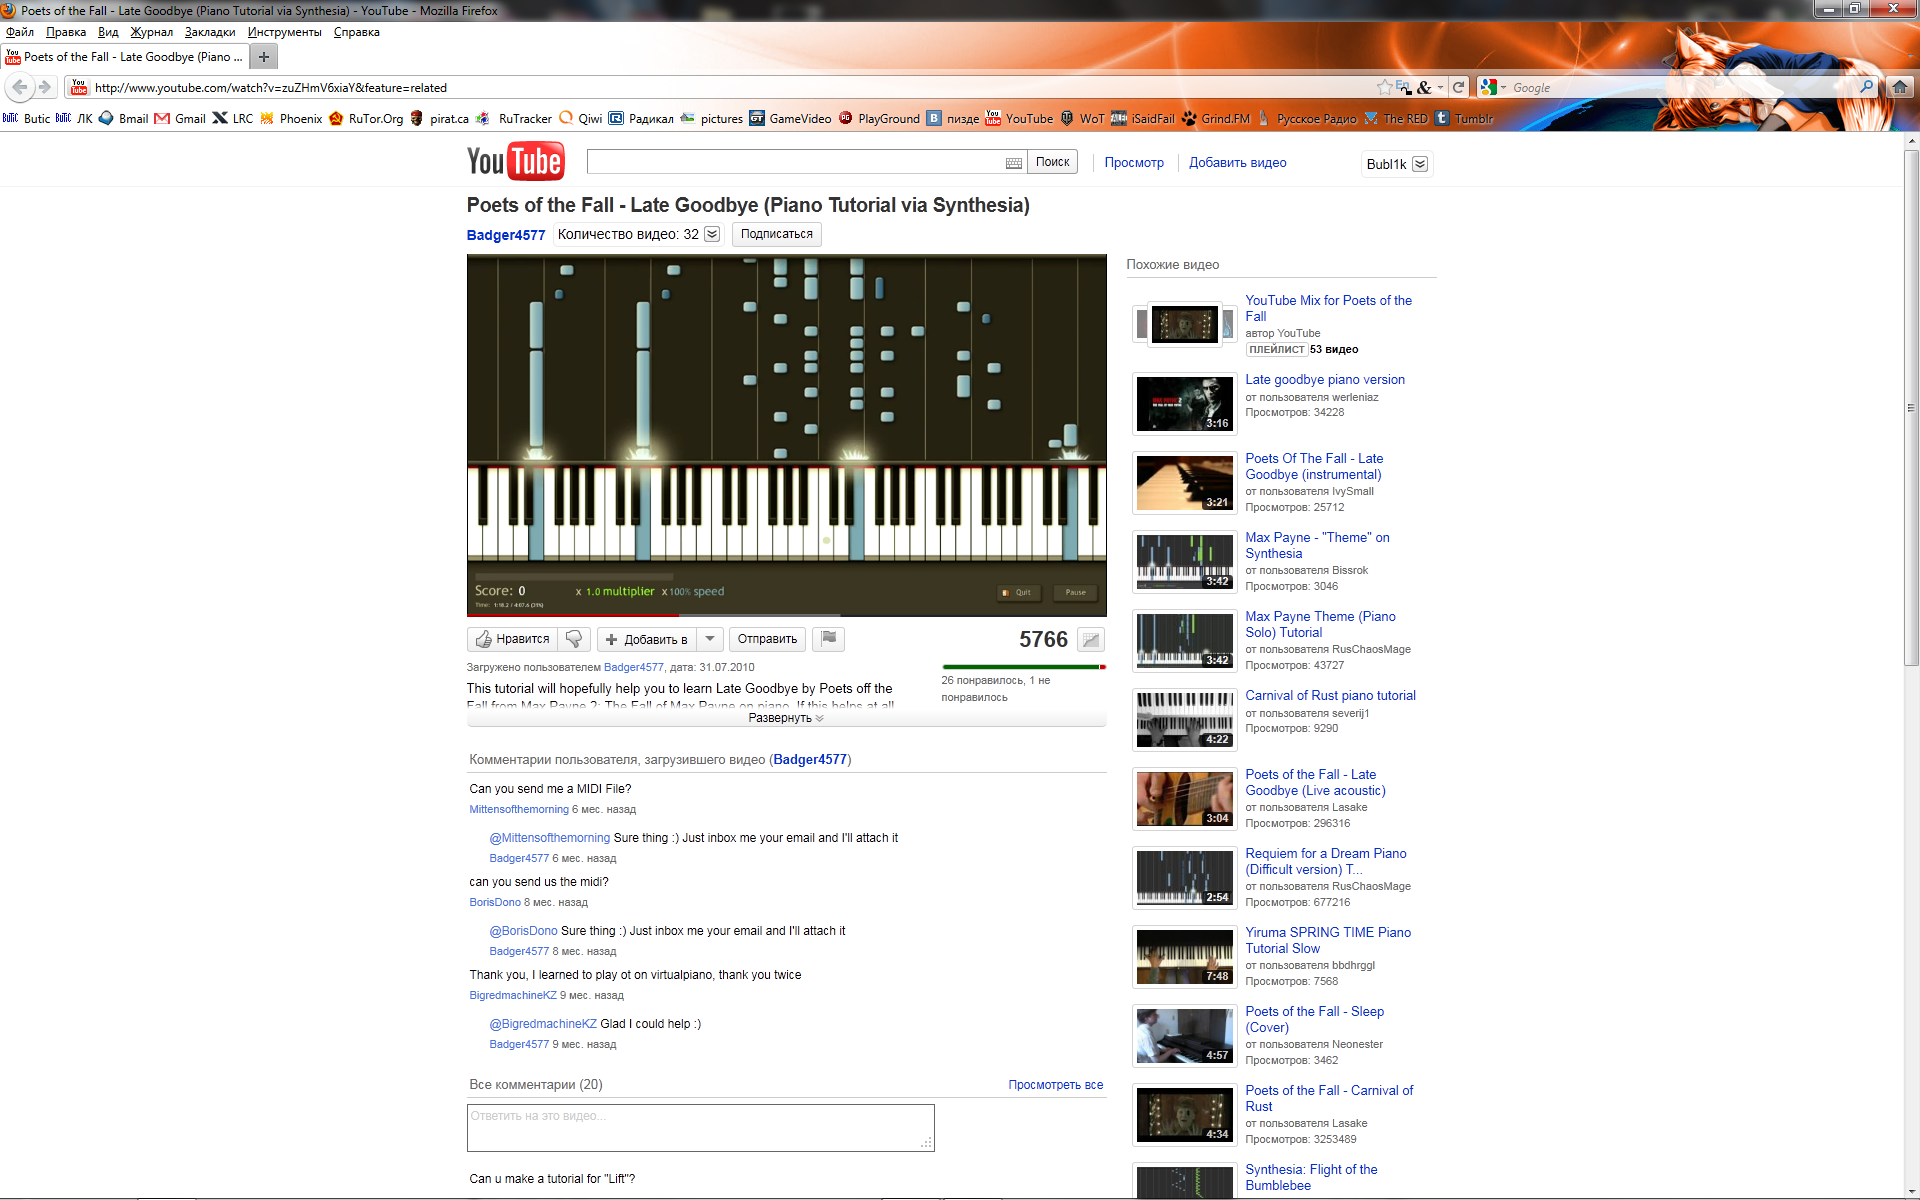This screenshot has width=1920, height=1200.
Task: Expand the Количество видео: 32 dropdown
Action: click(712, 234)
